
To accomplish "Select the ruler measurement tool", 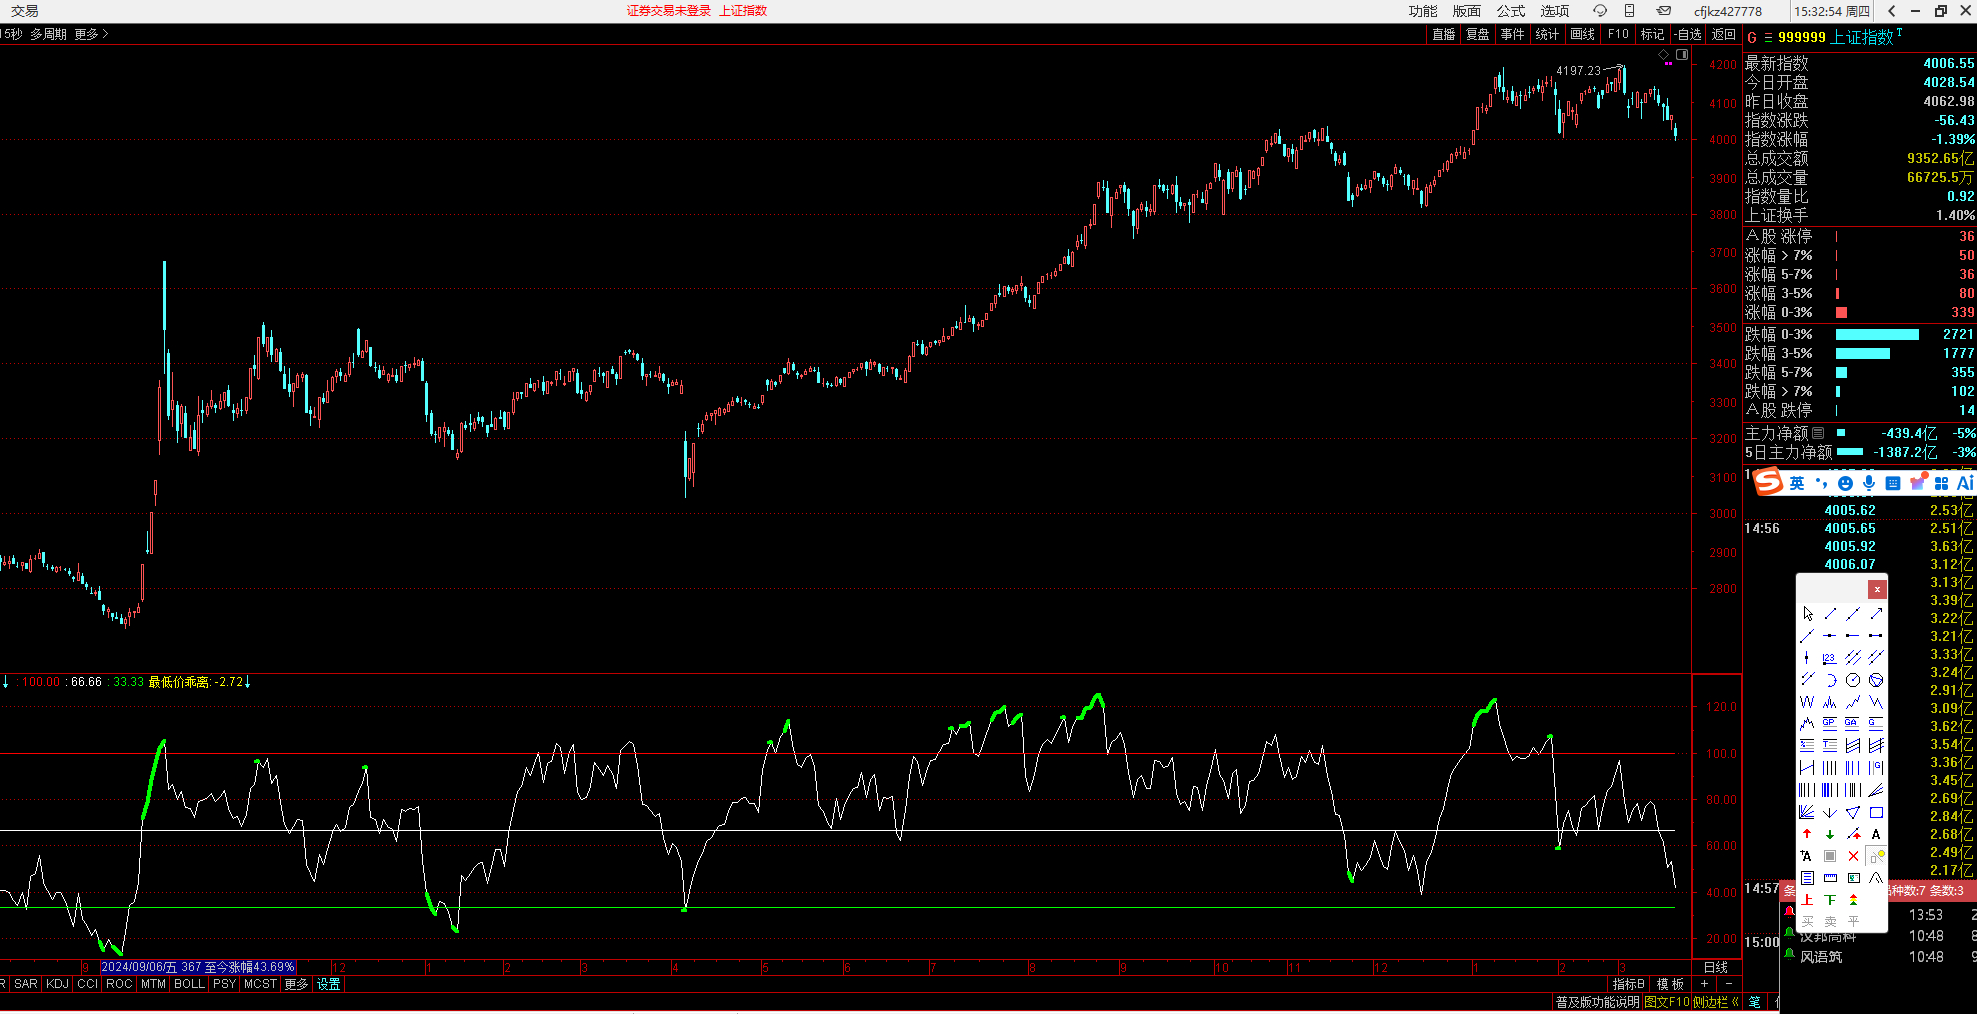I will click(1830, 878).
